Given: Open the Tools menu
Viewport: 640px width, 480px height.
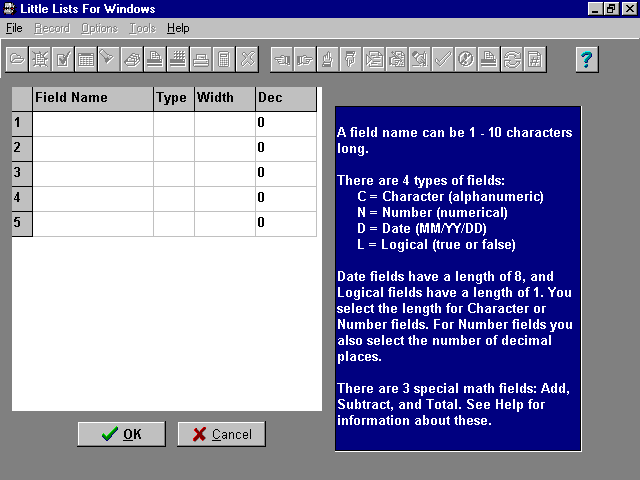Looking at the screenshot, I should [x=142, y=28].
